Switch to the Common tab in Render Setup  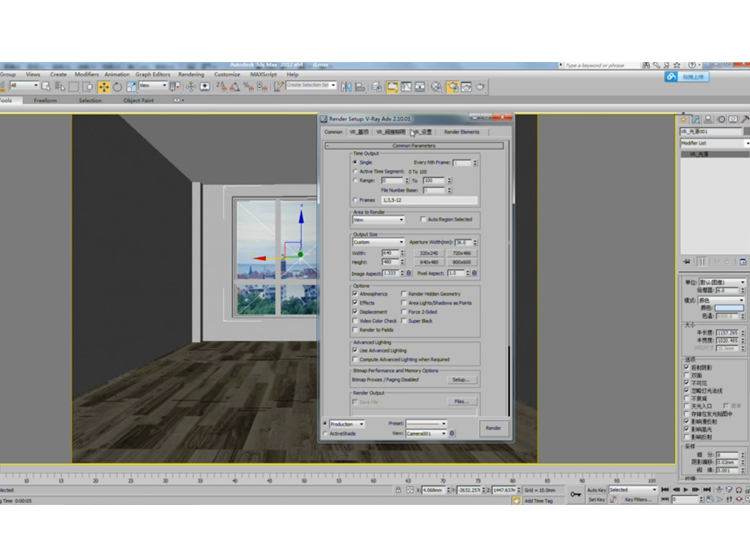point(333,132)
